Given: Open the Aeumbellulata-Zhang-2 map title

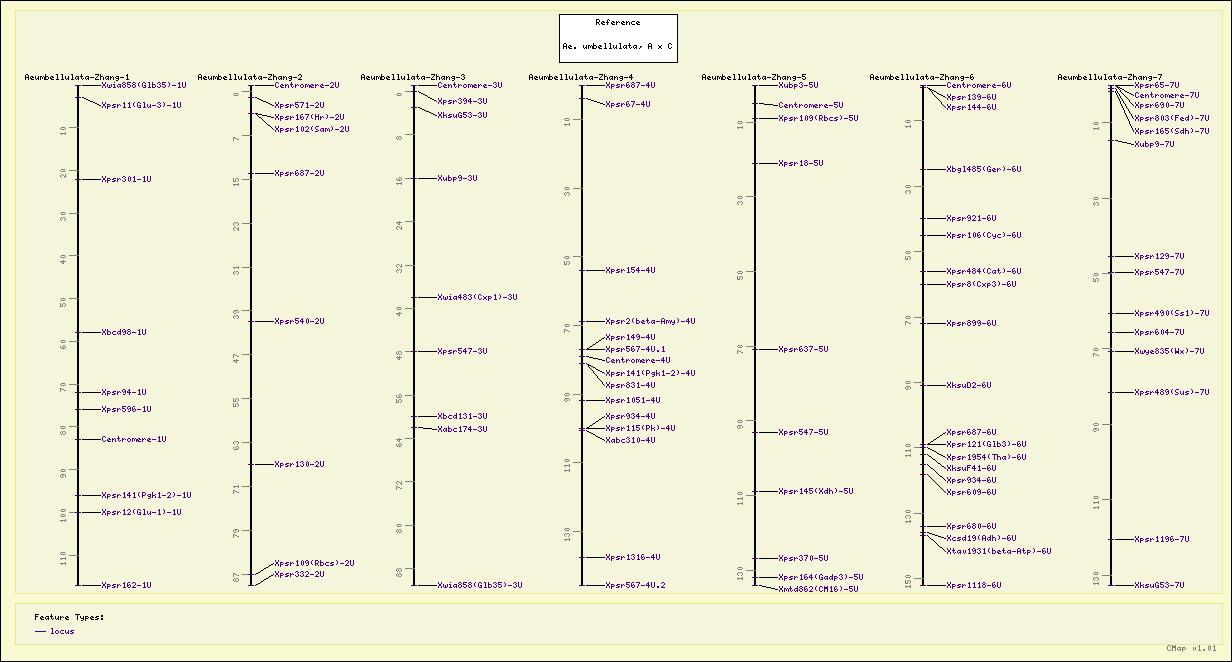Looking at the screenshot, I should pos(250,77).
